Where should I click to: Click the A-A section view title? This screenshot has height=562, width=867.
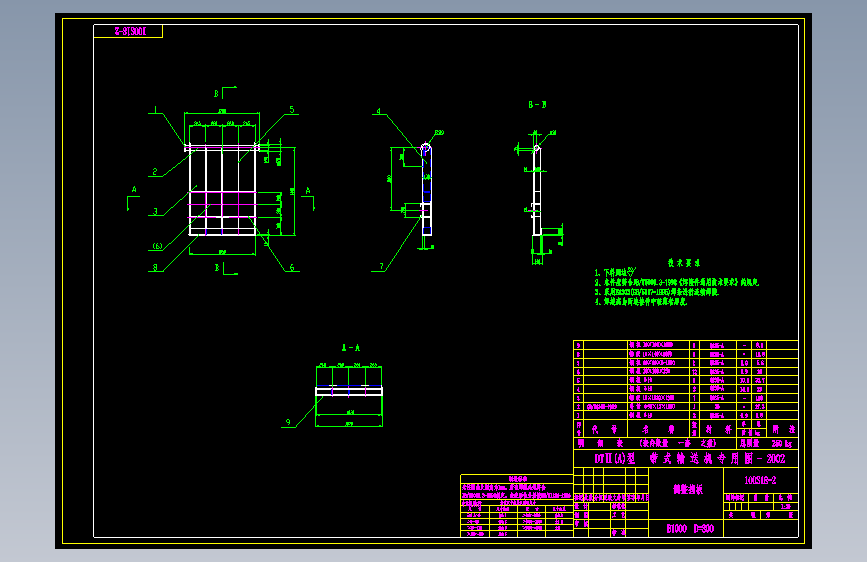[x=351, y=348]
